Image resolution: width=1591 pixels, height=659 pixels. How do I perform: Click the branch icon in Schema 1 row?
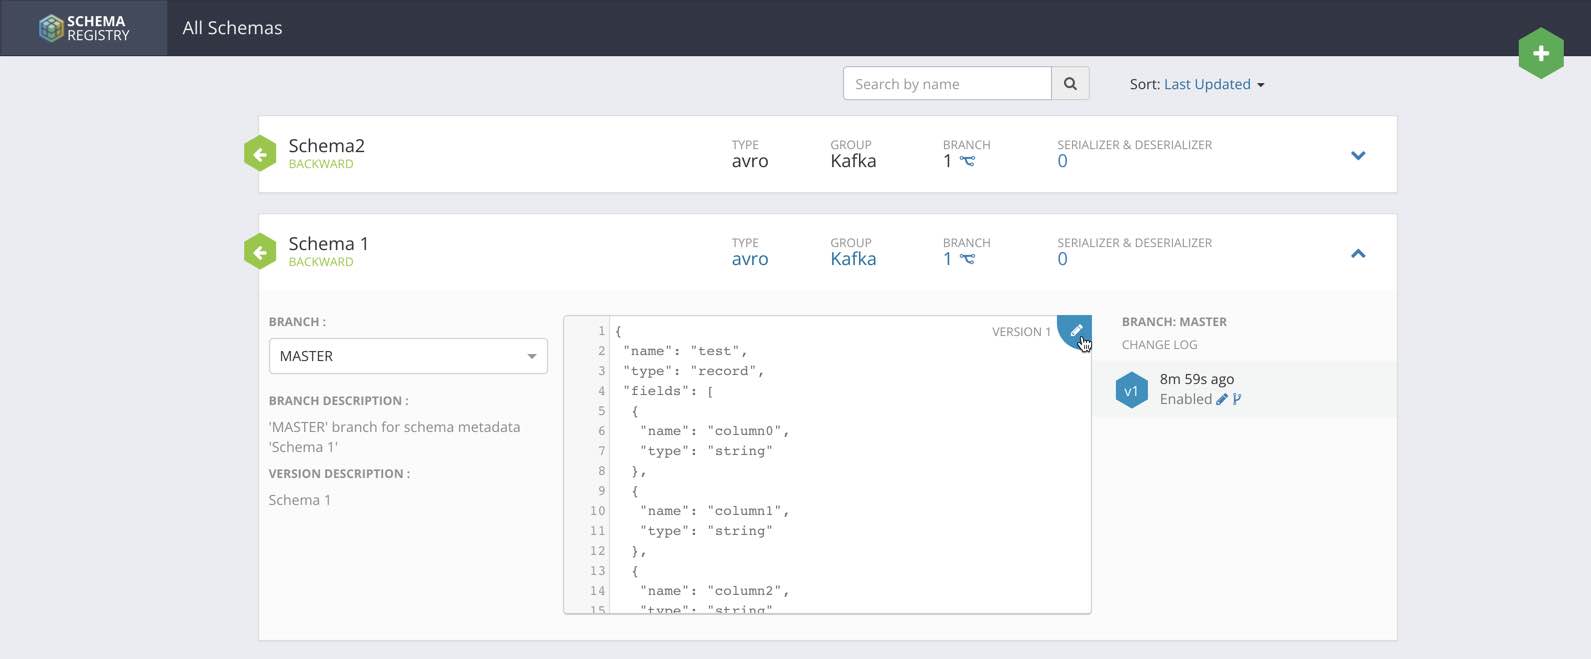pos(967,259)
